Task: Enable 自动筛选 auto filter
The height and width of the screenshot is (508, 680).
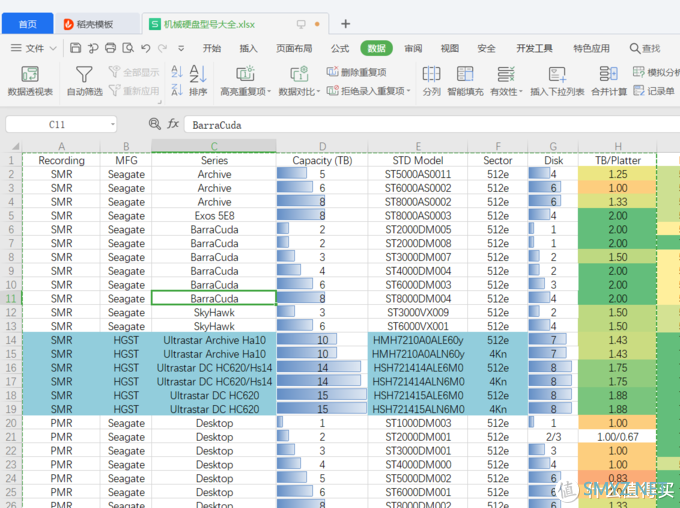Action: coord(85,81)
